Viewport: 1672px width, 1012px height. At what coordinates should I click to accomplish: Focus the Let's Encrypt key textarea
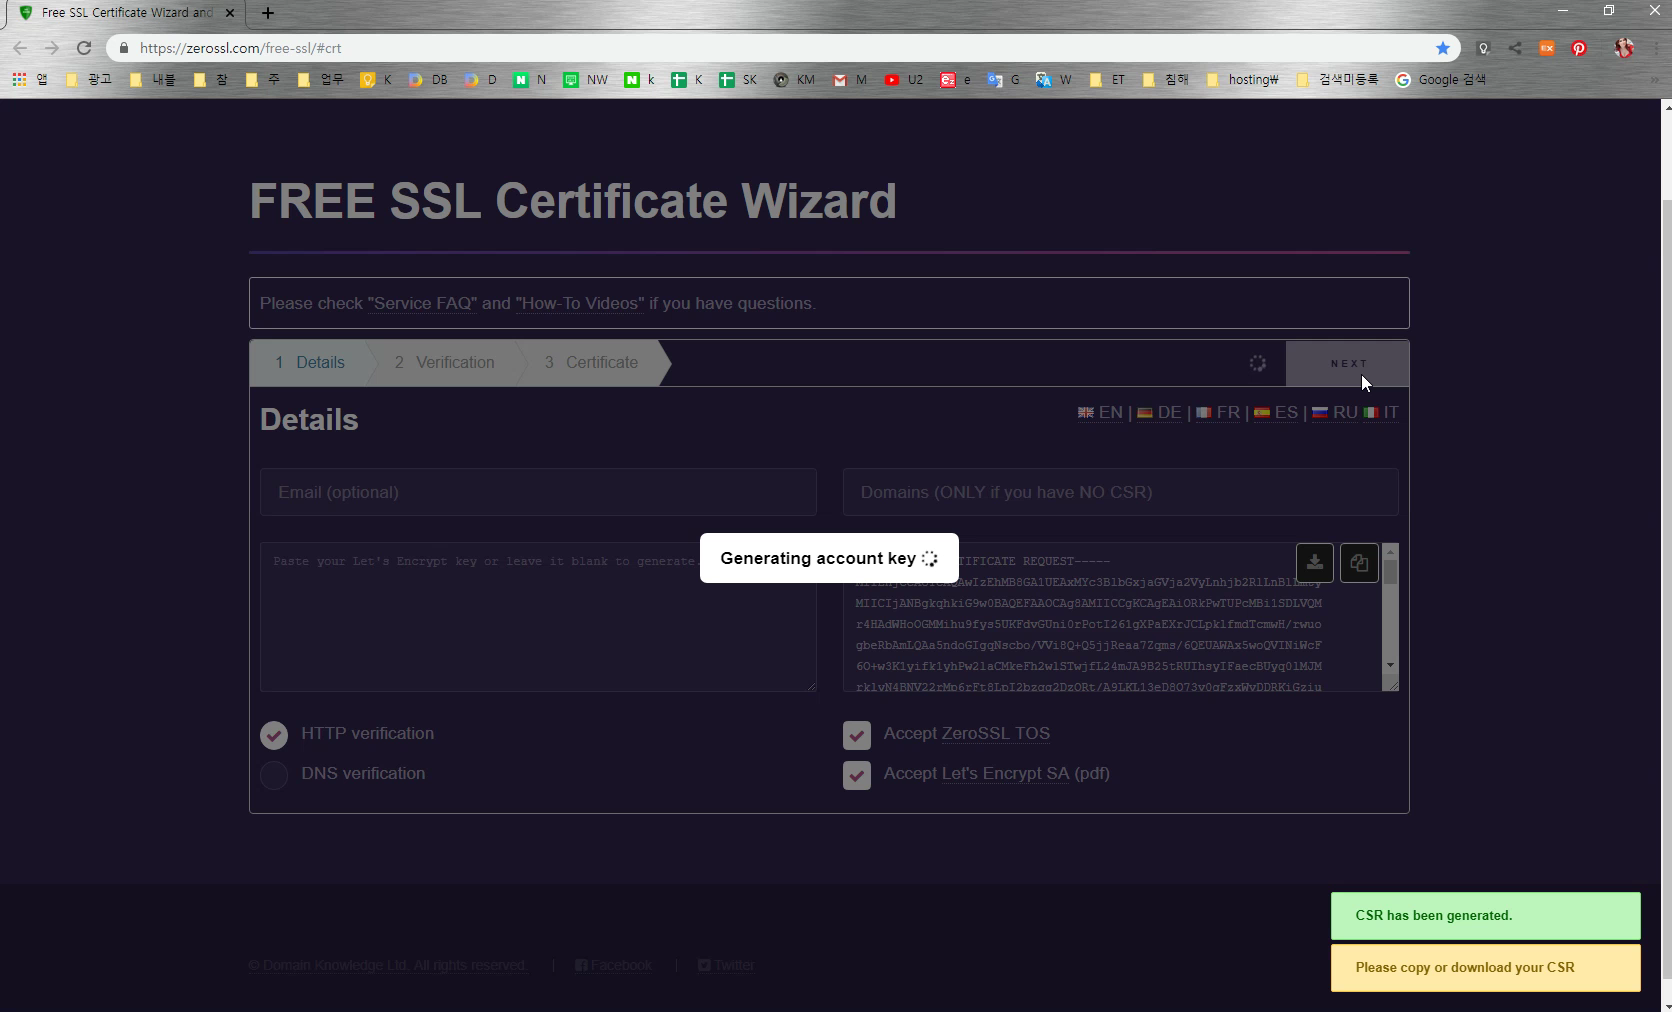(538, 617)
